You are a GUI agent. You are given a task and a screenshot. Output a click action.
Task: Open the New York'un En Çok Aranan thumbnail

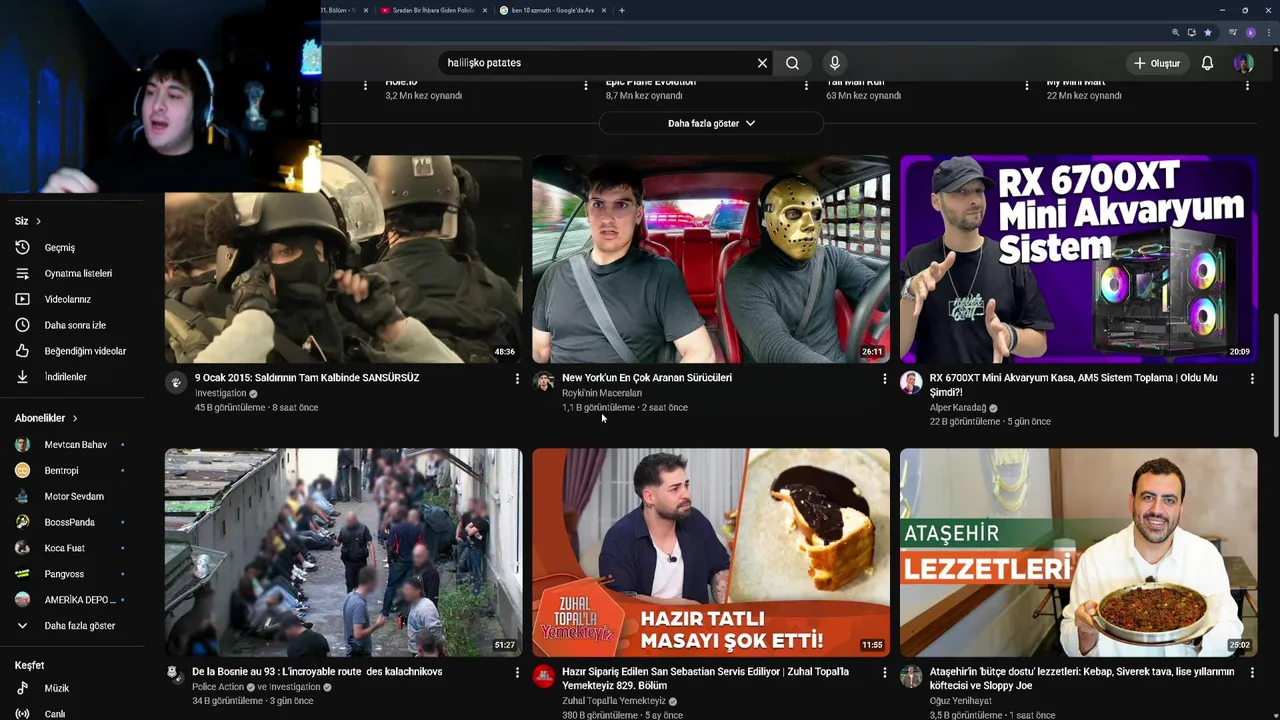click(711, 260)
